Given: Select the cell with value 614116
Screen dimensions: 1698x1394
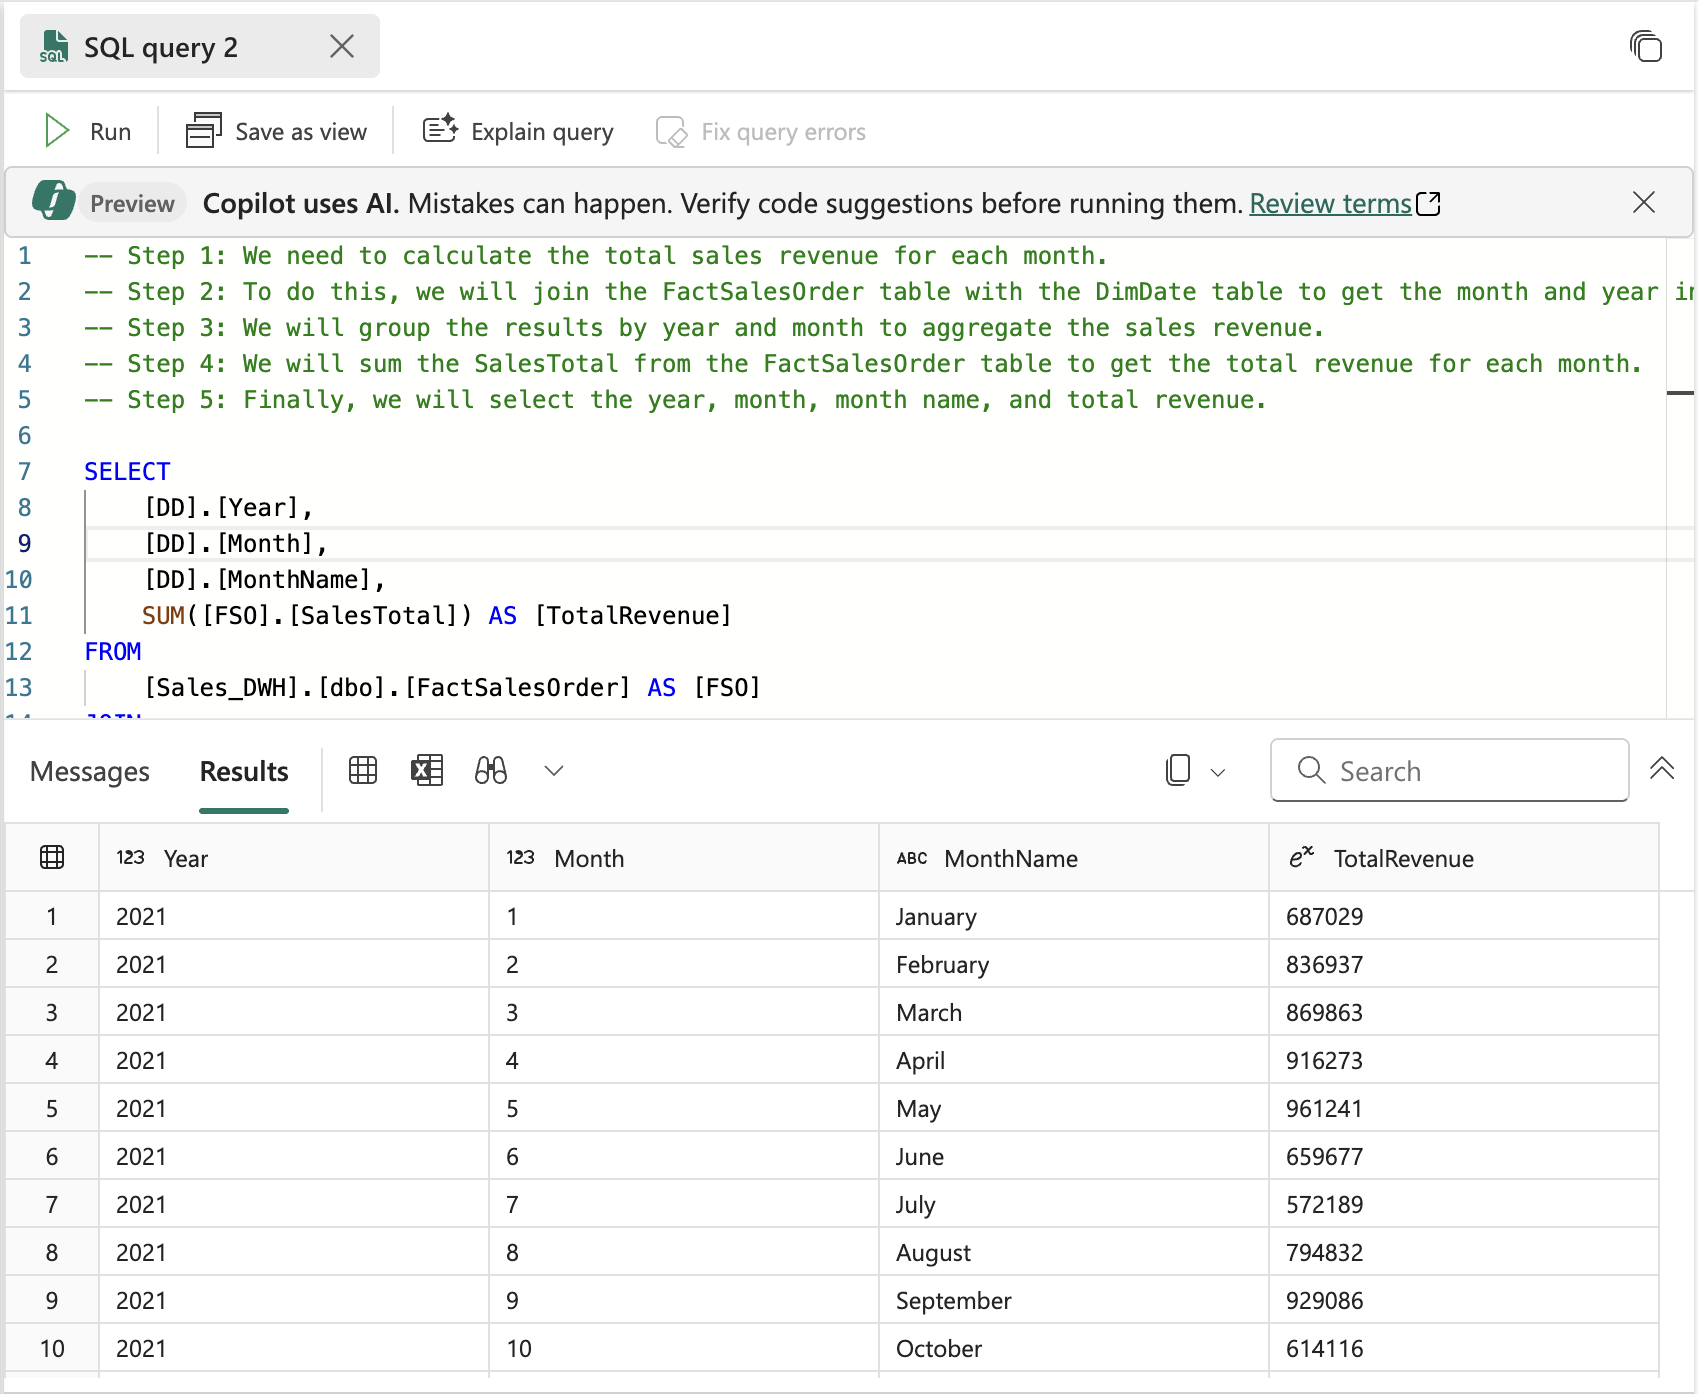Looking at the screenshot, I should pos(1464,1348).
